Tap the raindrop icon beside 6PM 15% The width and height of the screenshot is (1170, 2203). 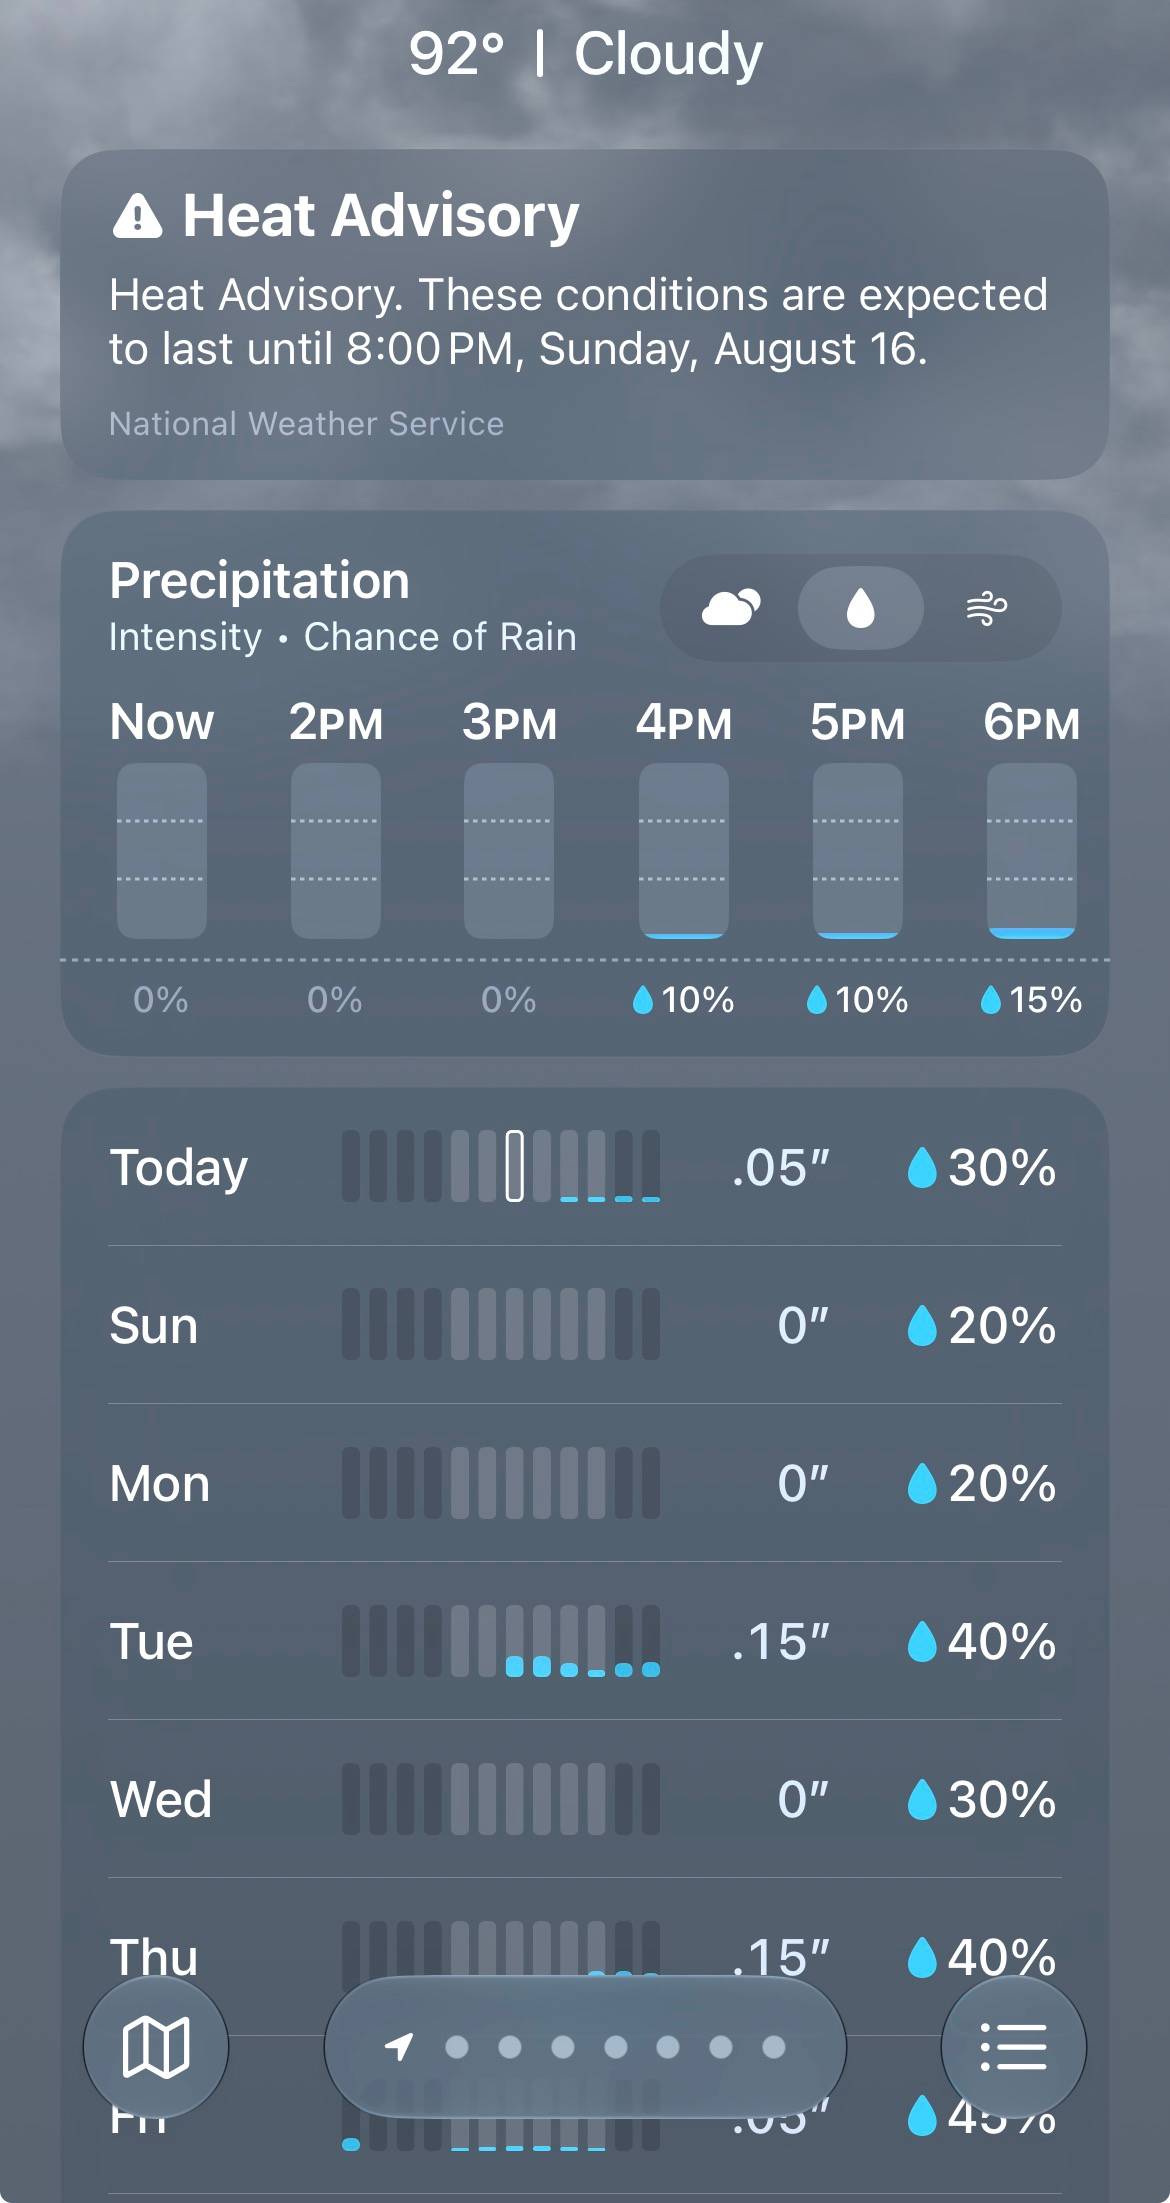coord(991,999)
